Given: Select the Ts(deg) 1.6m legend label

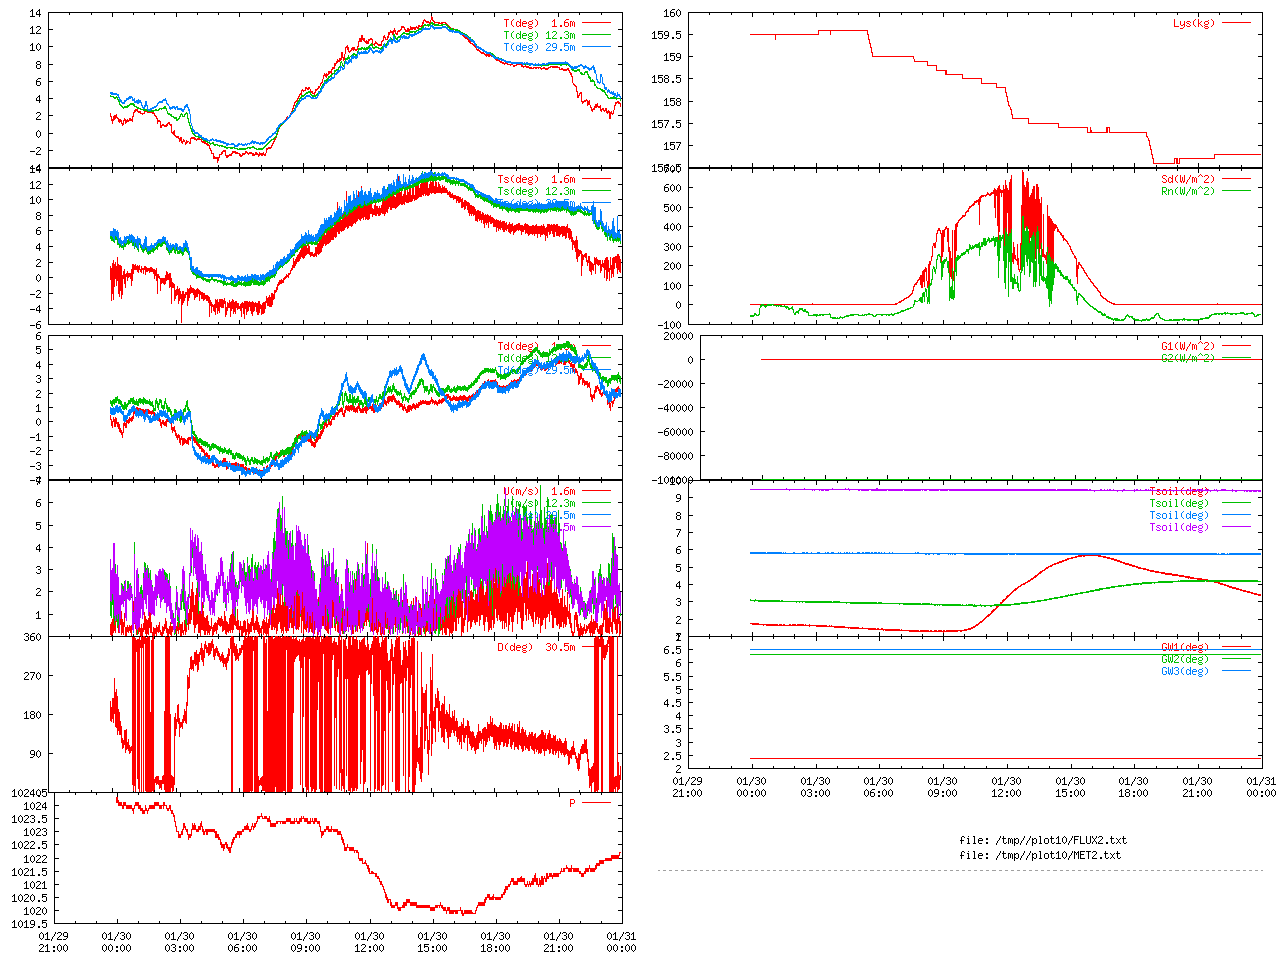Looking at the screenshot, I should tap(536, 180).
